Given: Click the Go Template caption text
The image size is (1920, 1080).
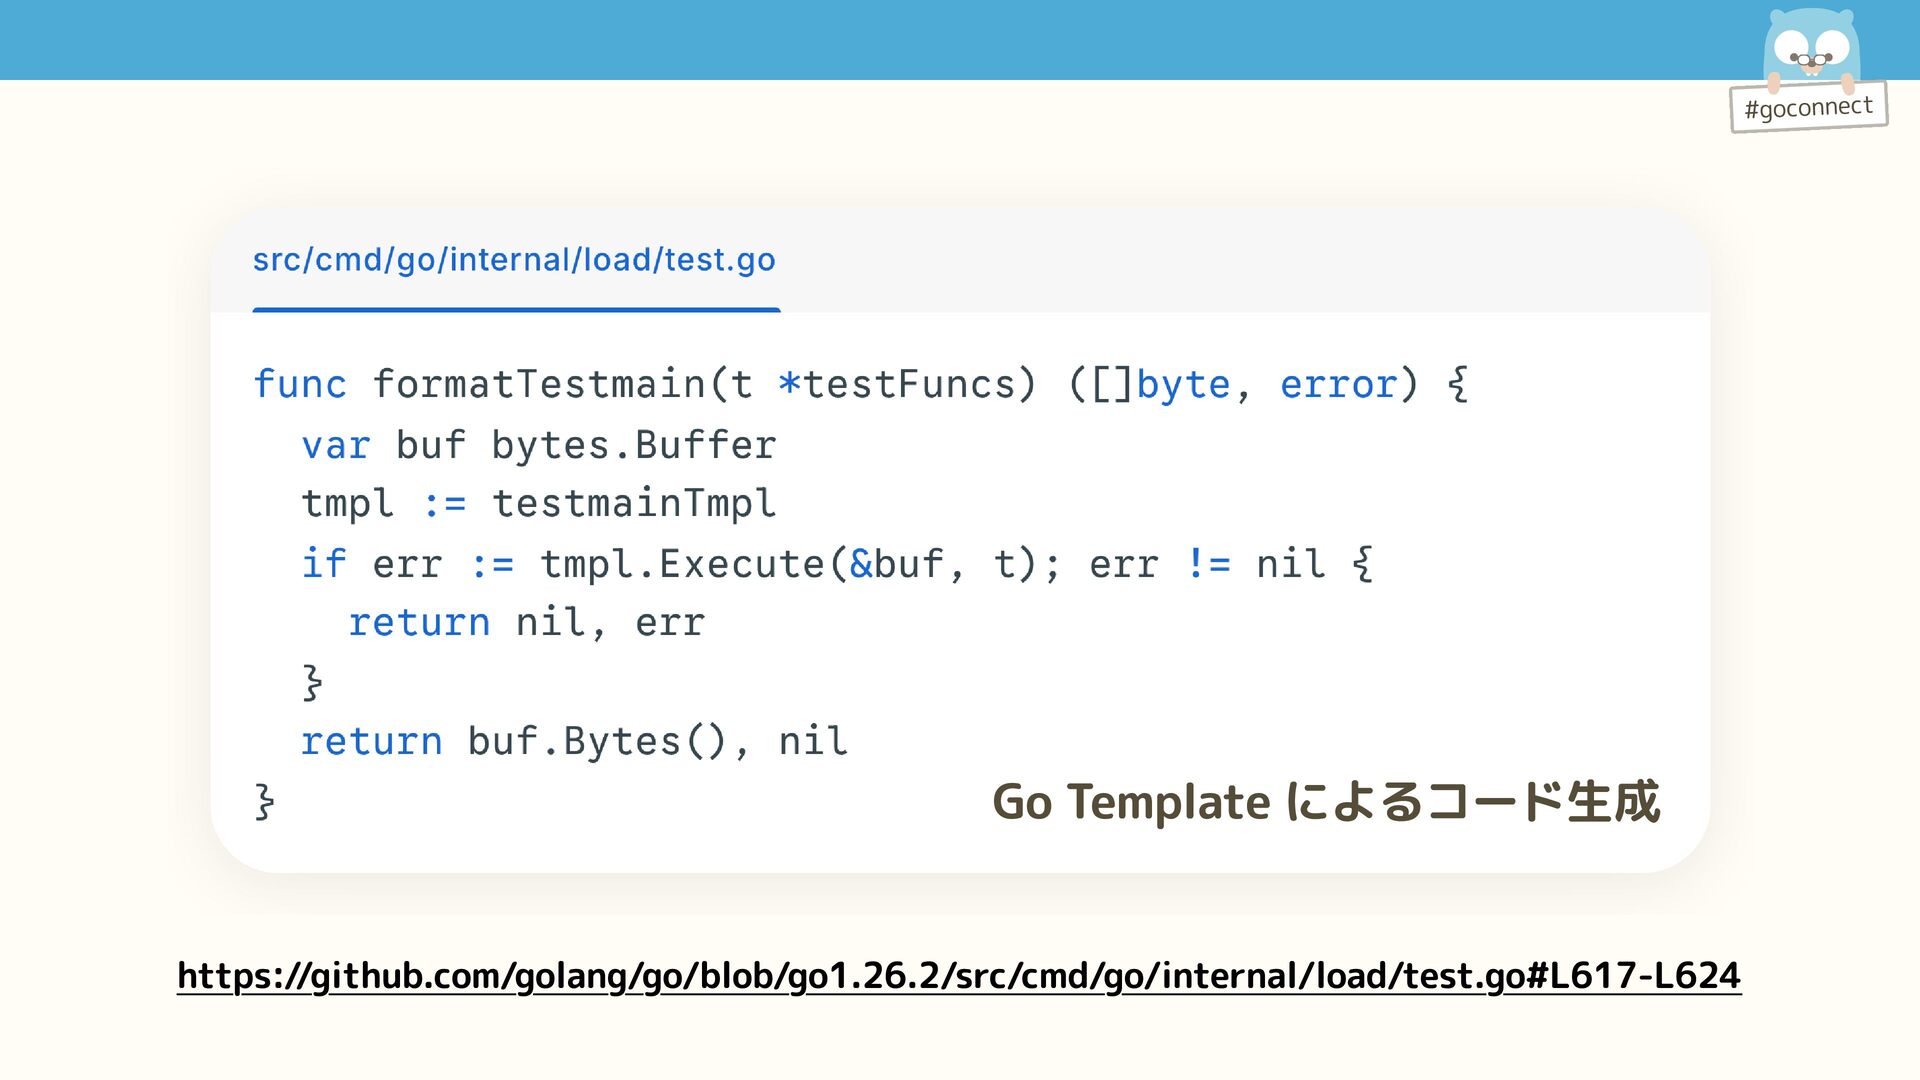Looking at the screenshot, I should click(1325, 802).
